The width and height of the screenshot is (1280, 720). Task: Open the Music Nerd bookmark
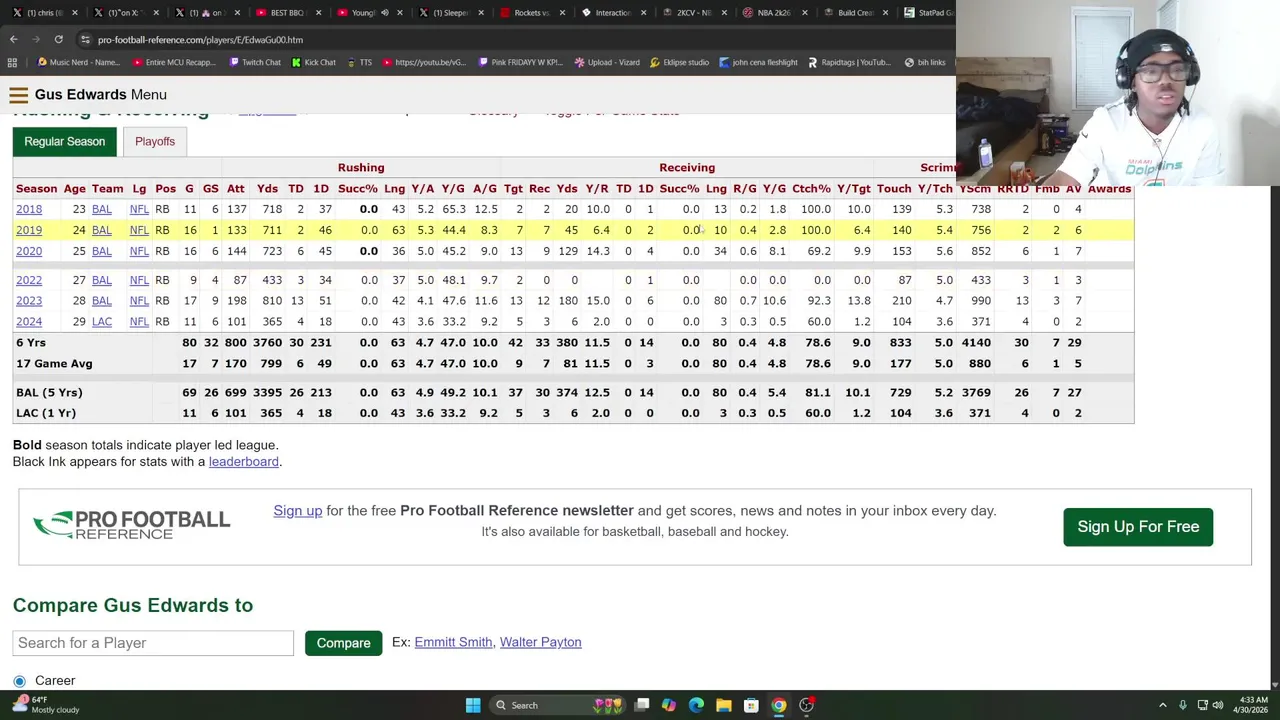pos(78,62)
